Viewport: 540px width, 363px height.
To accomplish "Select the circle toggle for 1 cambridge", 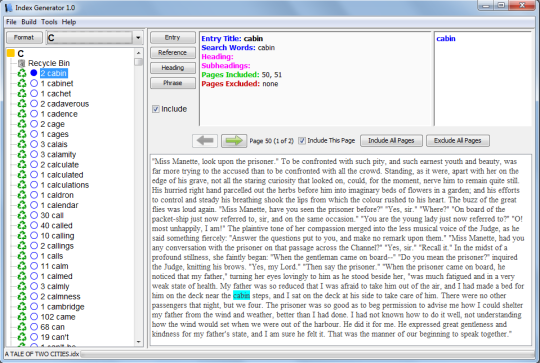I will (x=34, y=307).
